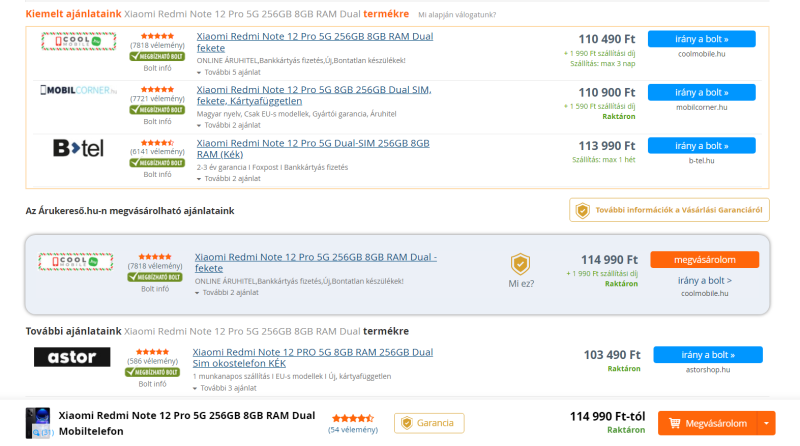Click irány a bolt for b-tel.hu
Image resolution: width=800 pixels, height=446 pixels.
tap(702, 145)
